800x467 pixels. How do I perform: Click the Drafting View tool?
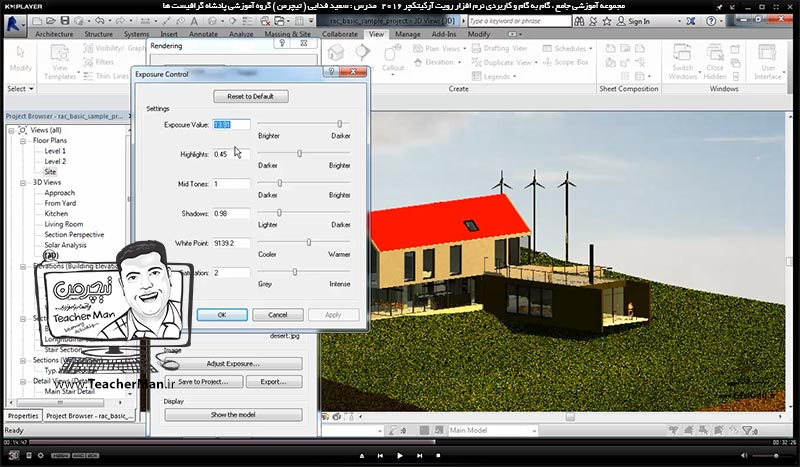[x=499, y=48]
